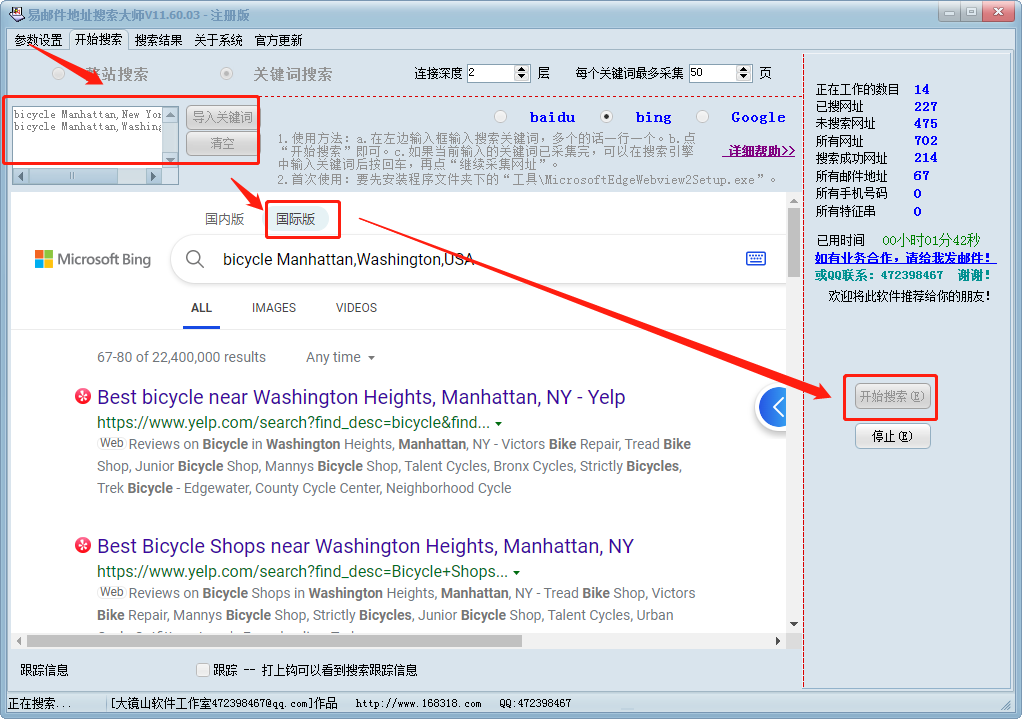This screenshot has height=719, width=1022.
Task: Switch Bing to 国内版
Action: click(x=225, y=219)
